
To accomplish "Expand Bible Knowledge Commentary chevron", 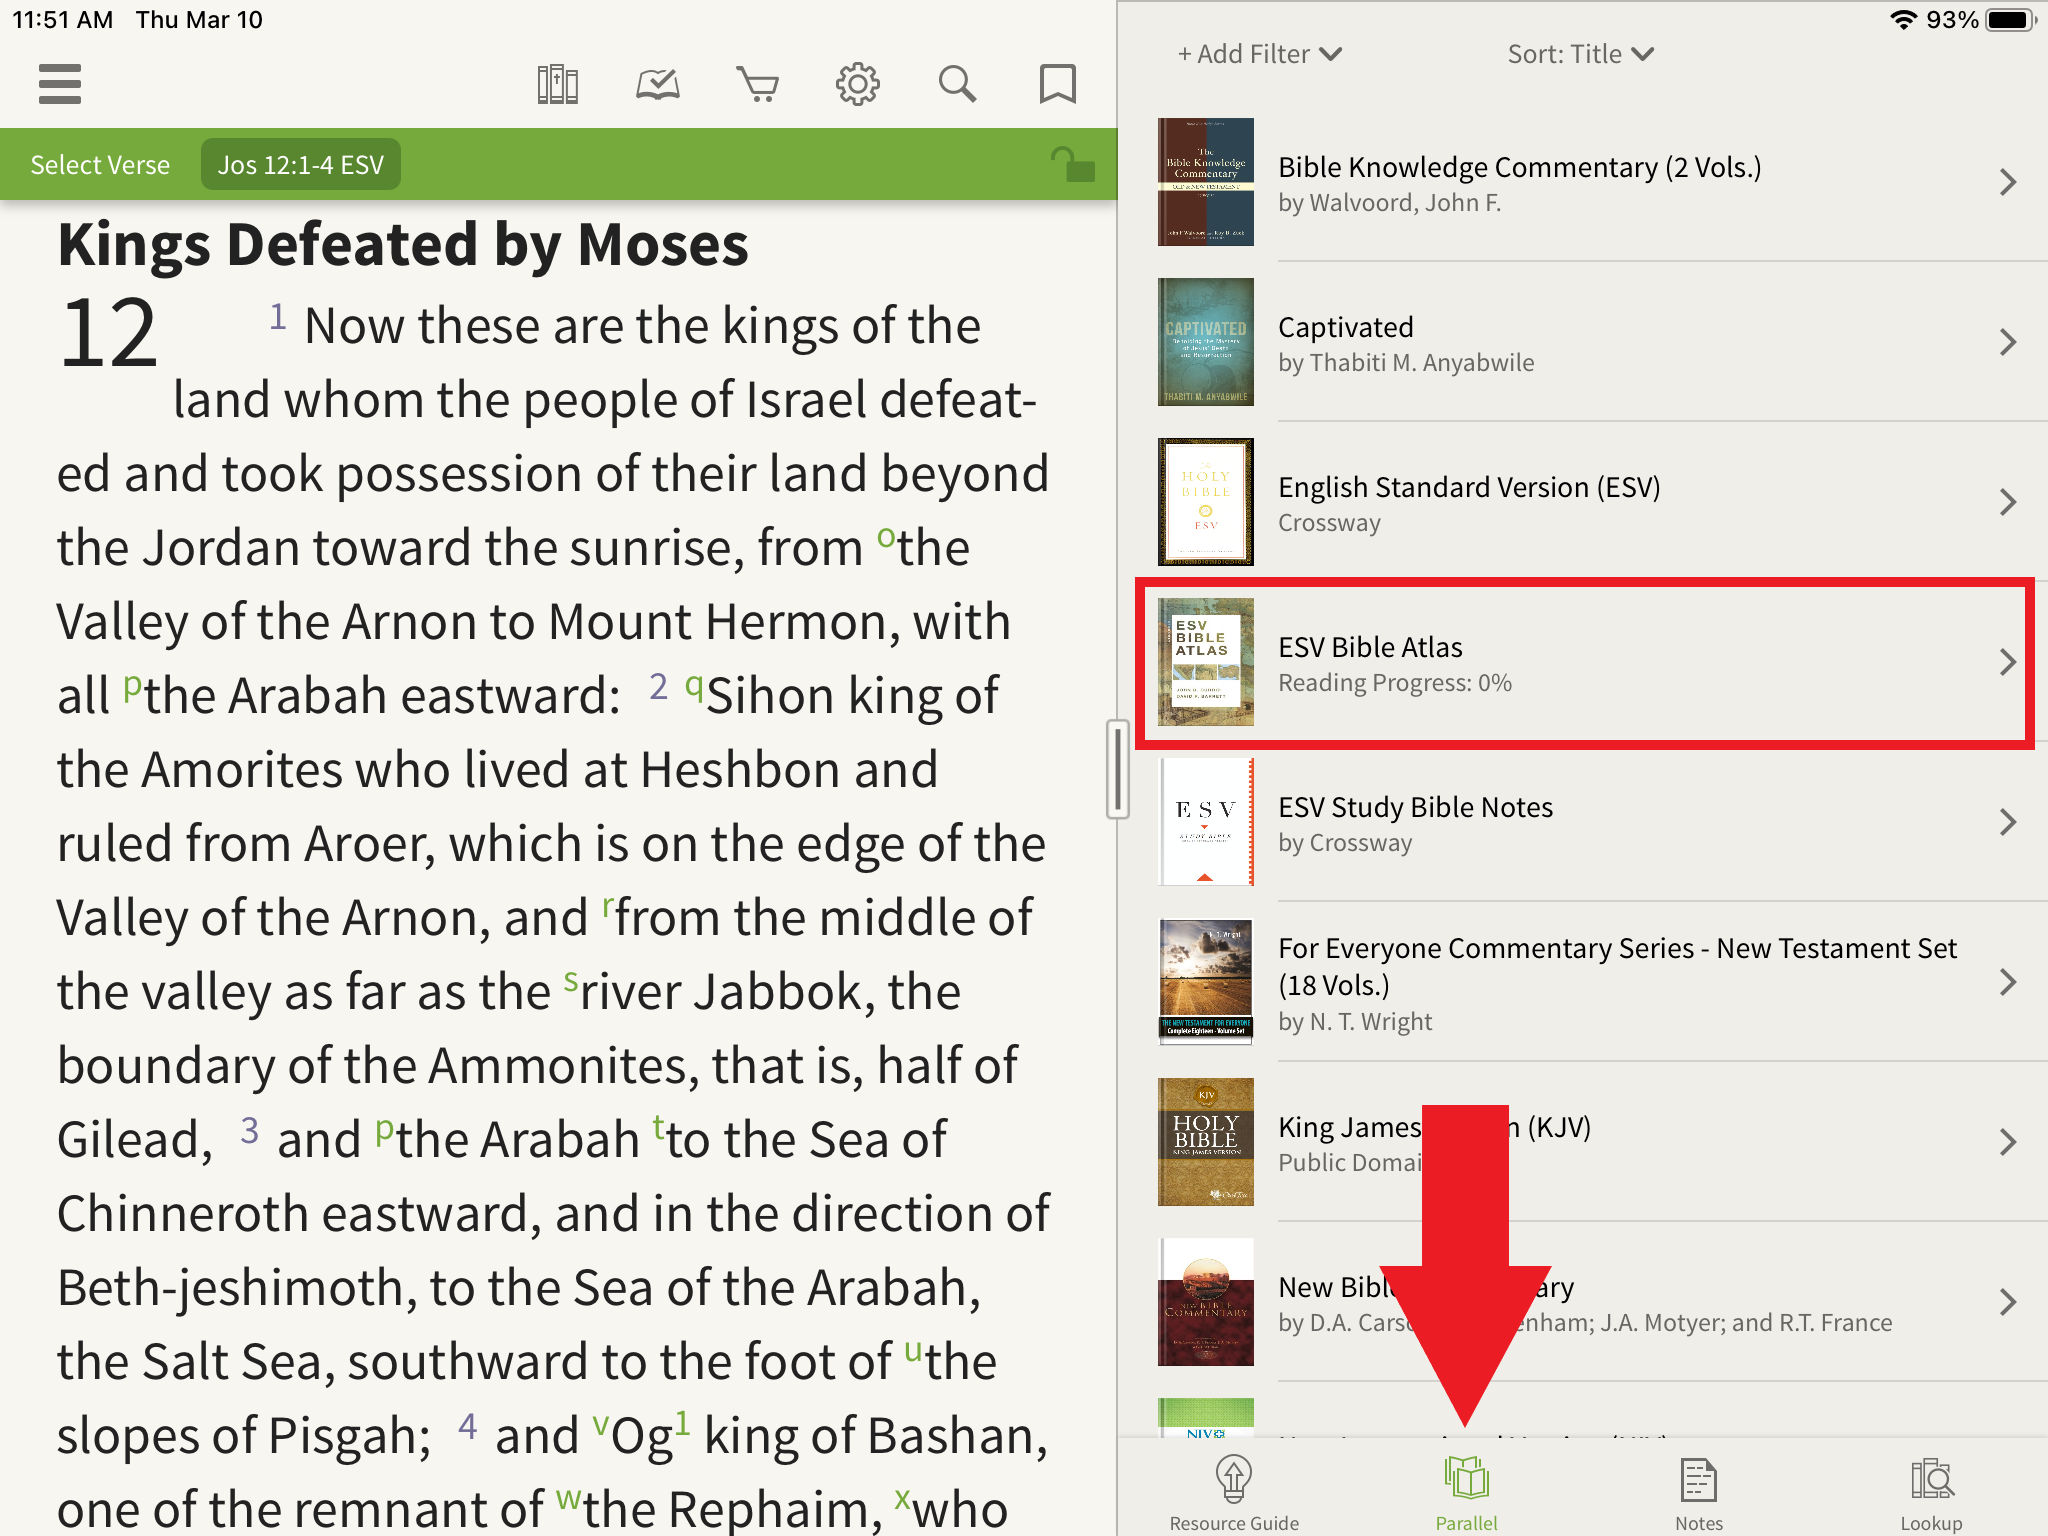I will point(2007,182).
